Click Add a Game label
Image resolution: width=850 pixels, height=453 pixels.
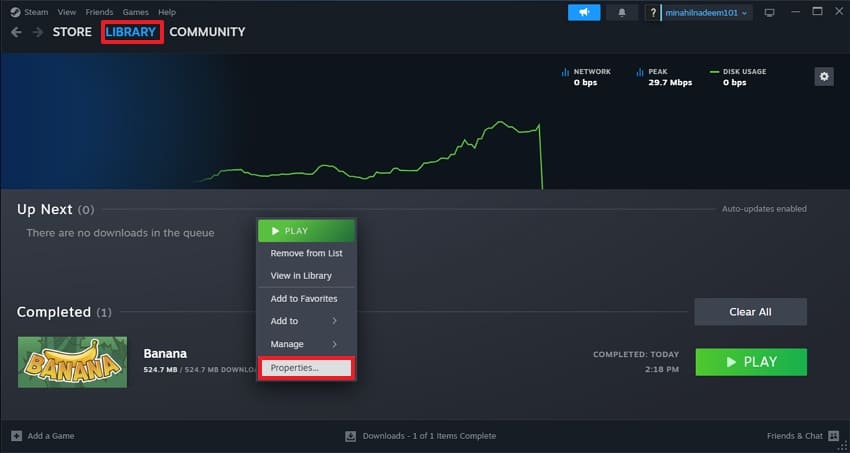click(51, 436)
